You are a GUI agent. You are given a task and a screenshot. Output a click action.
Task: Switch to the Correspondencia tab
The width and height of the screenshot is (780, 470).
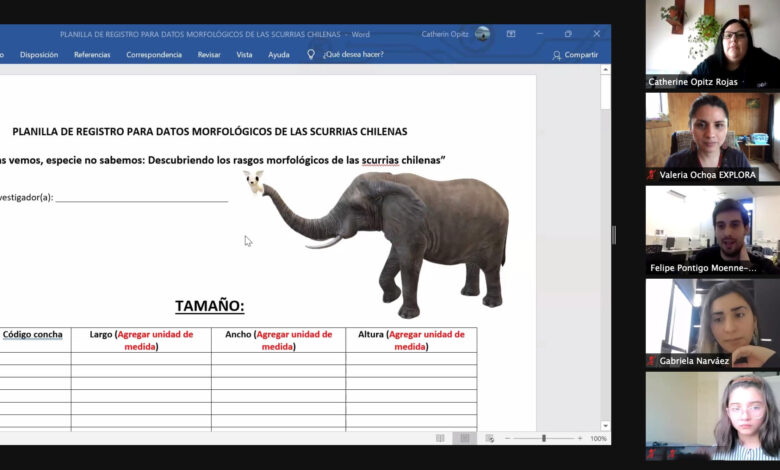tap(154, 55)
